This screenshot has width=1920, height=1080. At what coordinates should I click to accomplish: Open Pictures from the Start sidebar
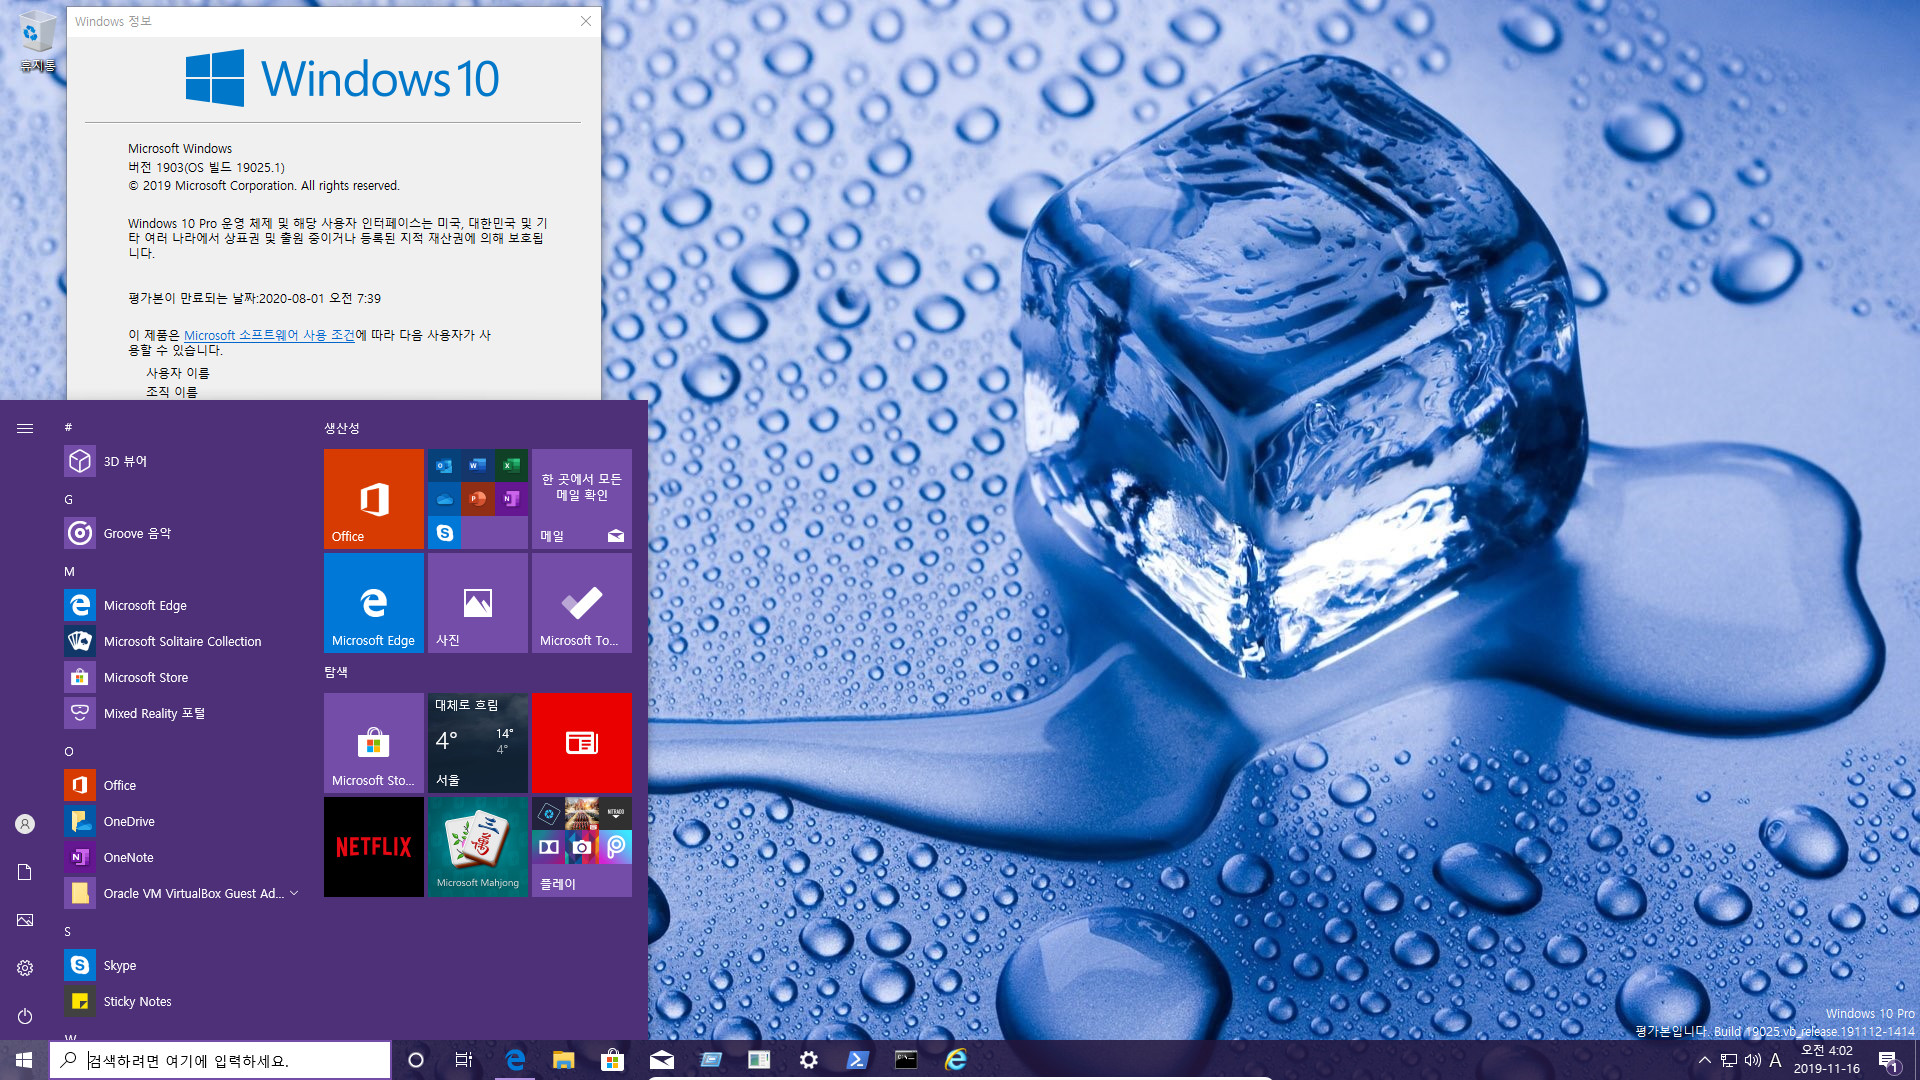25,920
